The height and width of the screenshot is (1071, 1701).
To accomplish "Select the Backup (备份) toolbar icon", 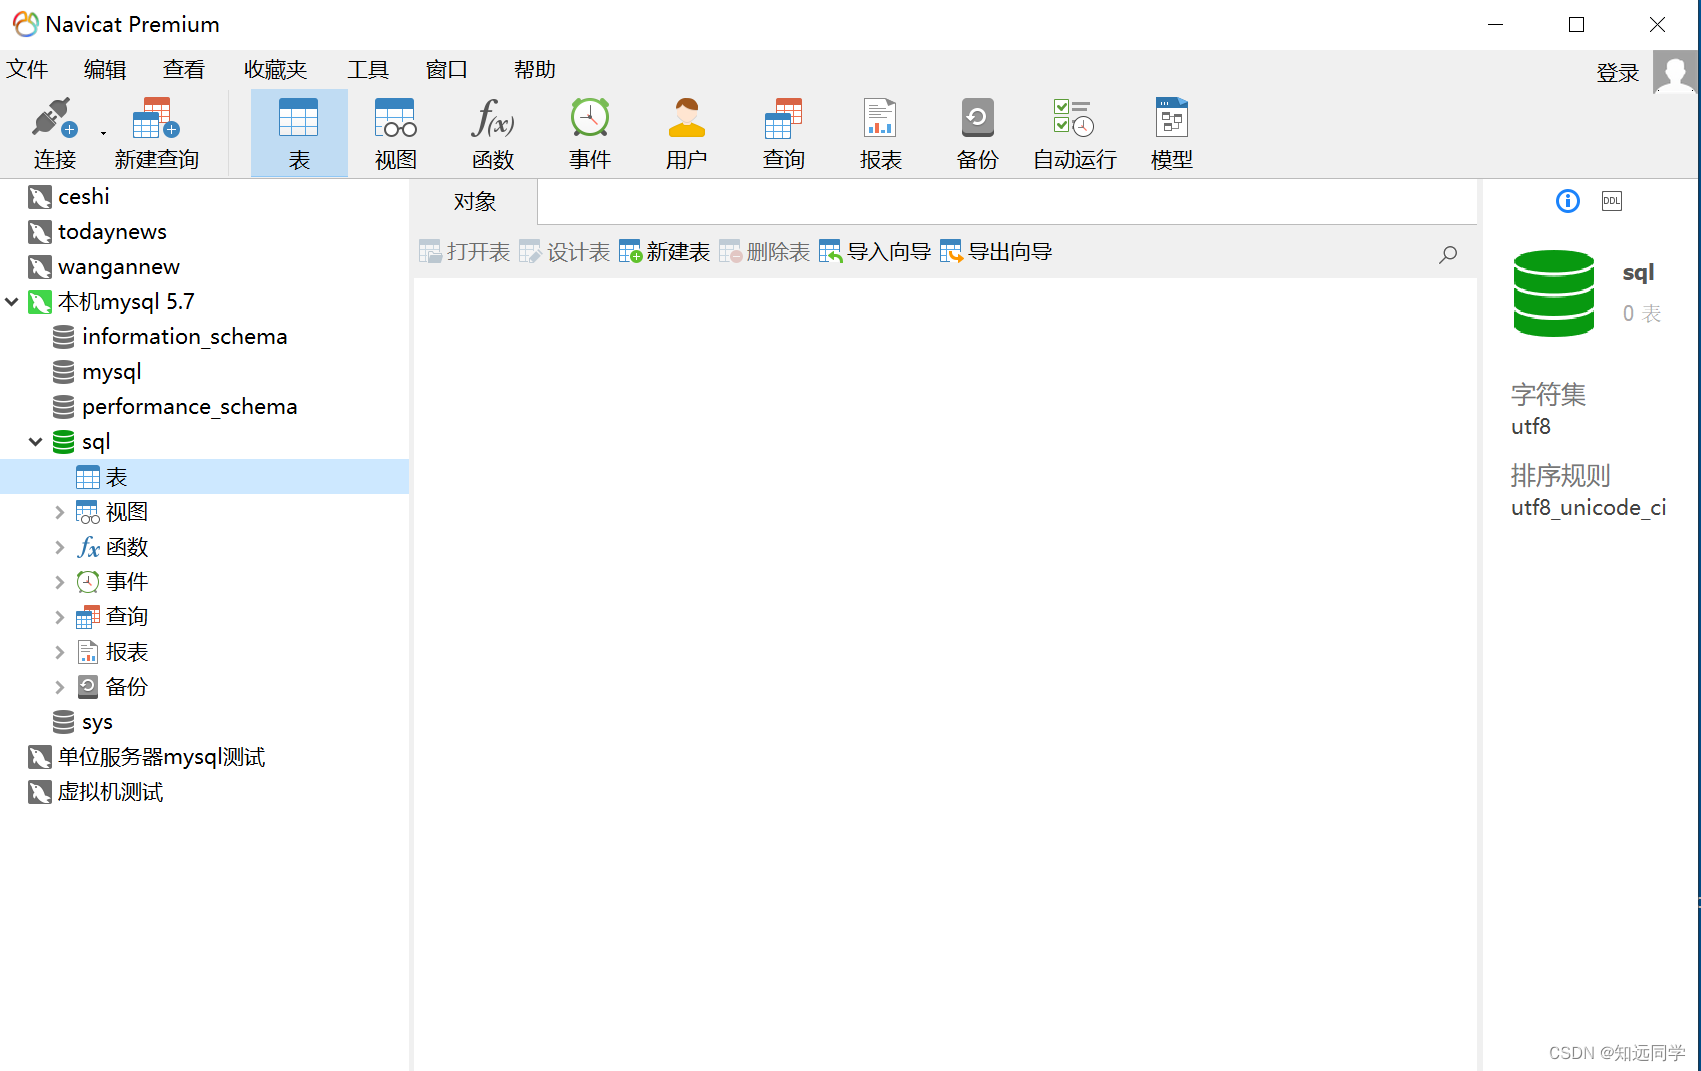I will 978,134.
